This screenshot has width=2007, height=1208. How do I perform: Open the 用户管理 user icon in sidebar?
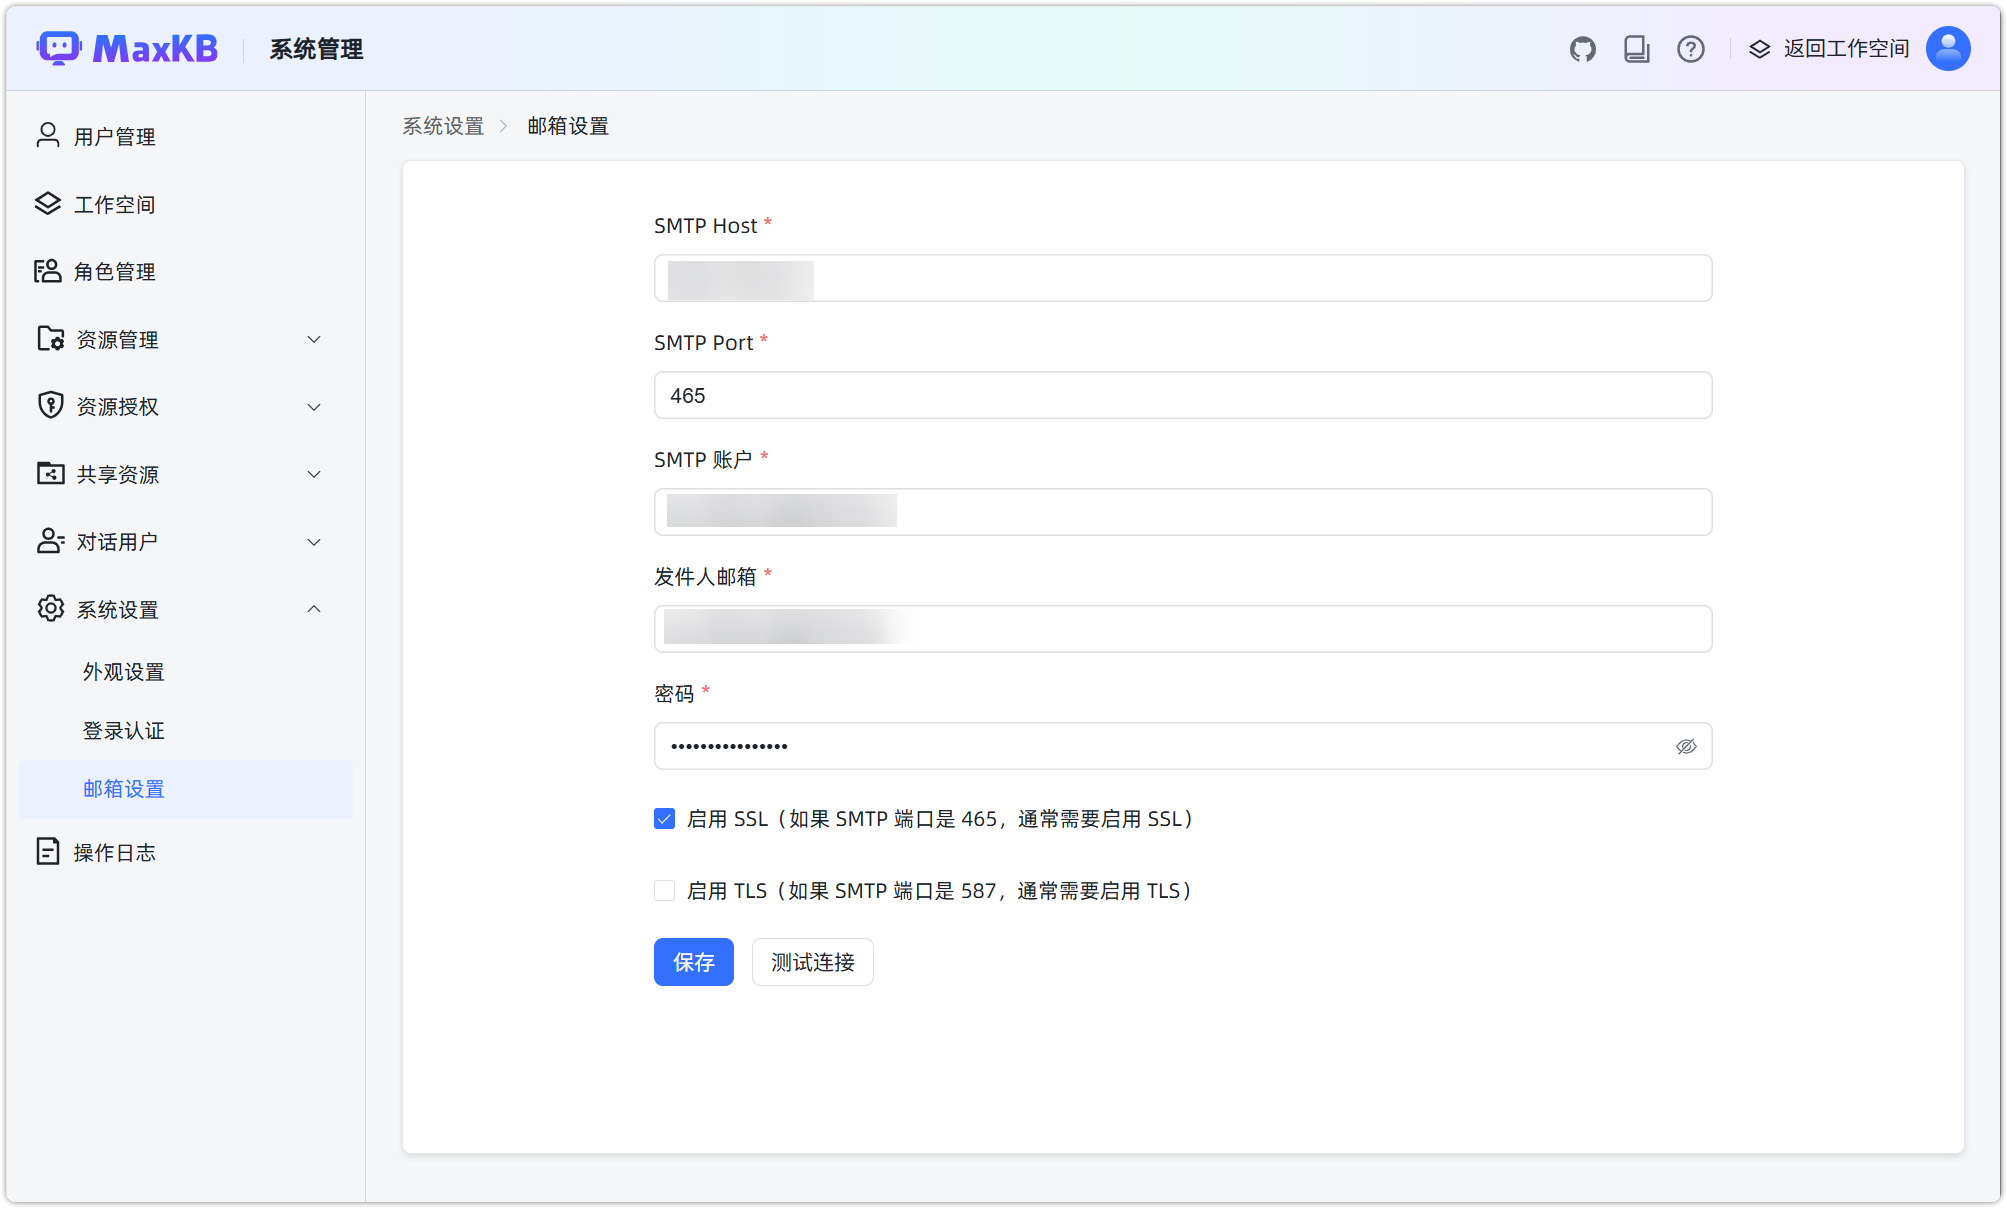point(48,135)
